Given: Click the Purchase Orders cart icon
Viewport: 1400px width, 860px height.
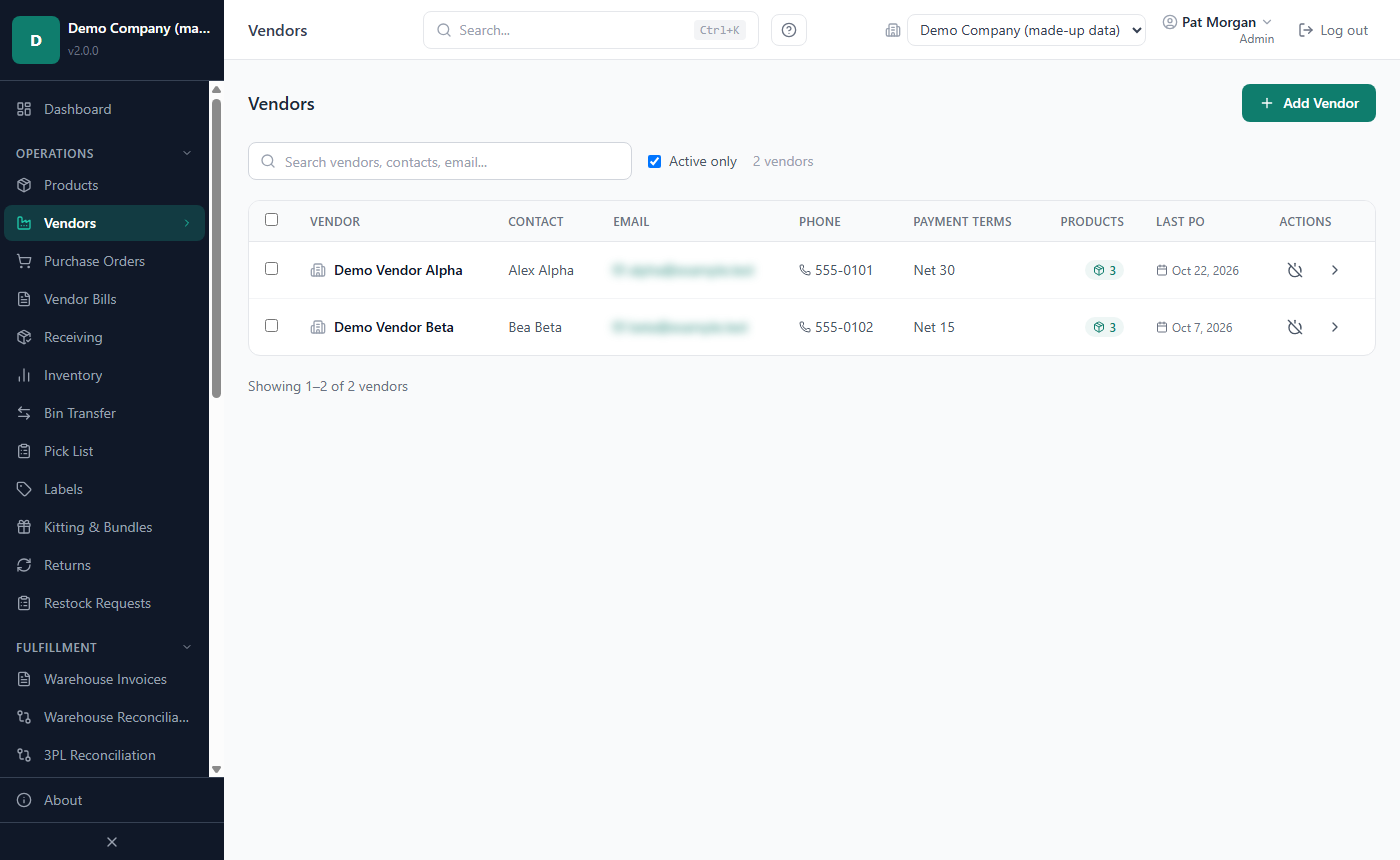Looking at the screenshot, I should tap(24, 261).
